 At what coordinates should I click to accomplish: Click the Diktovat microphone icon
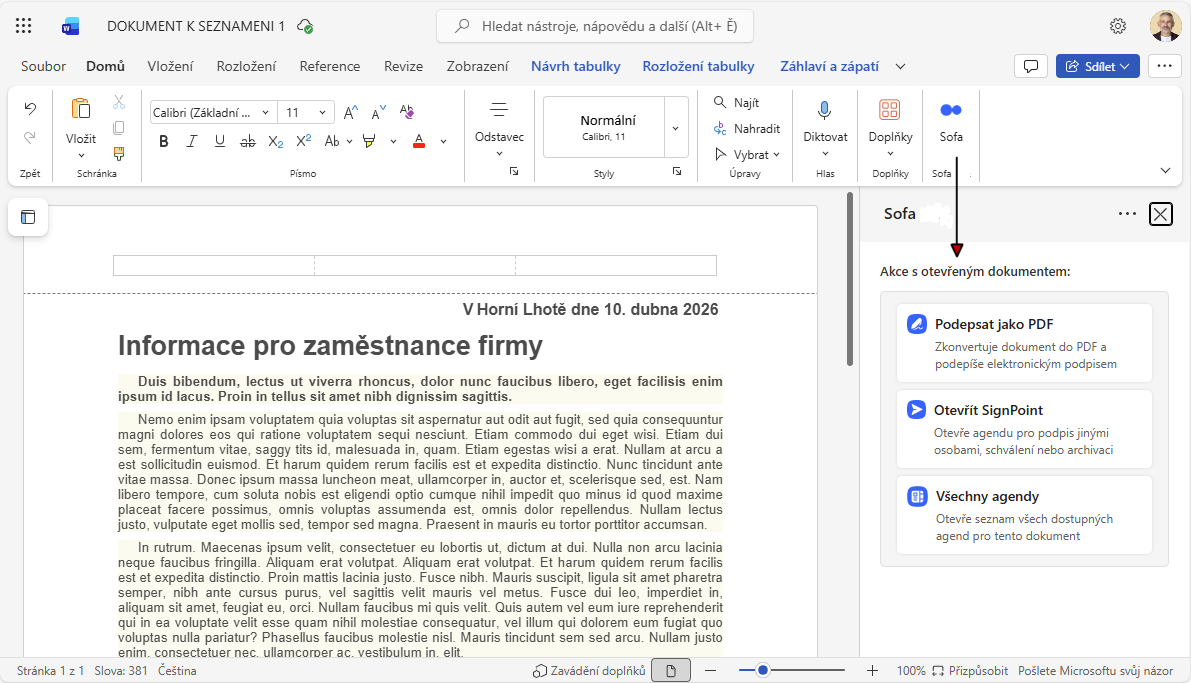[x=825, y=110]
